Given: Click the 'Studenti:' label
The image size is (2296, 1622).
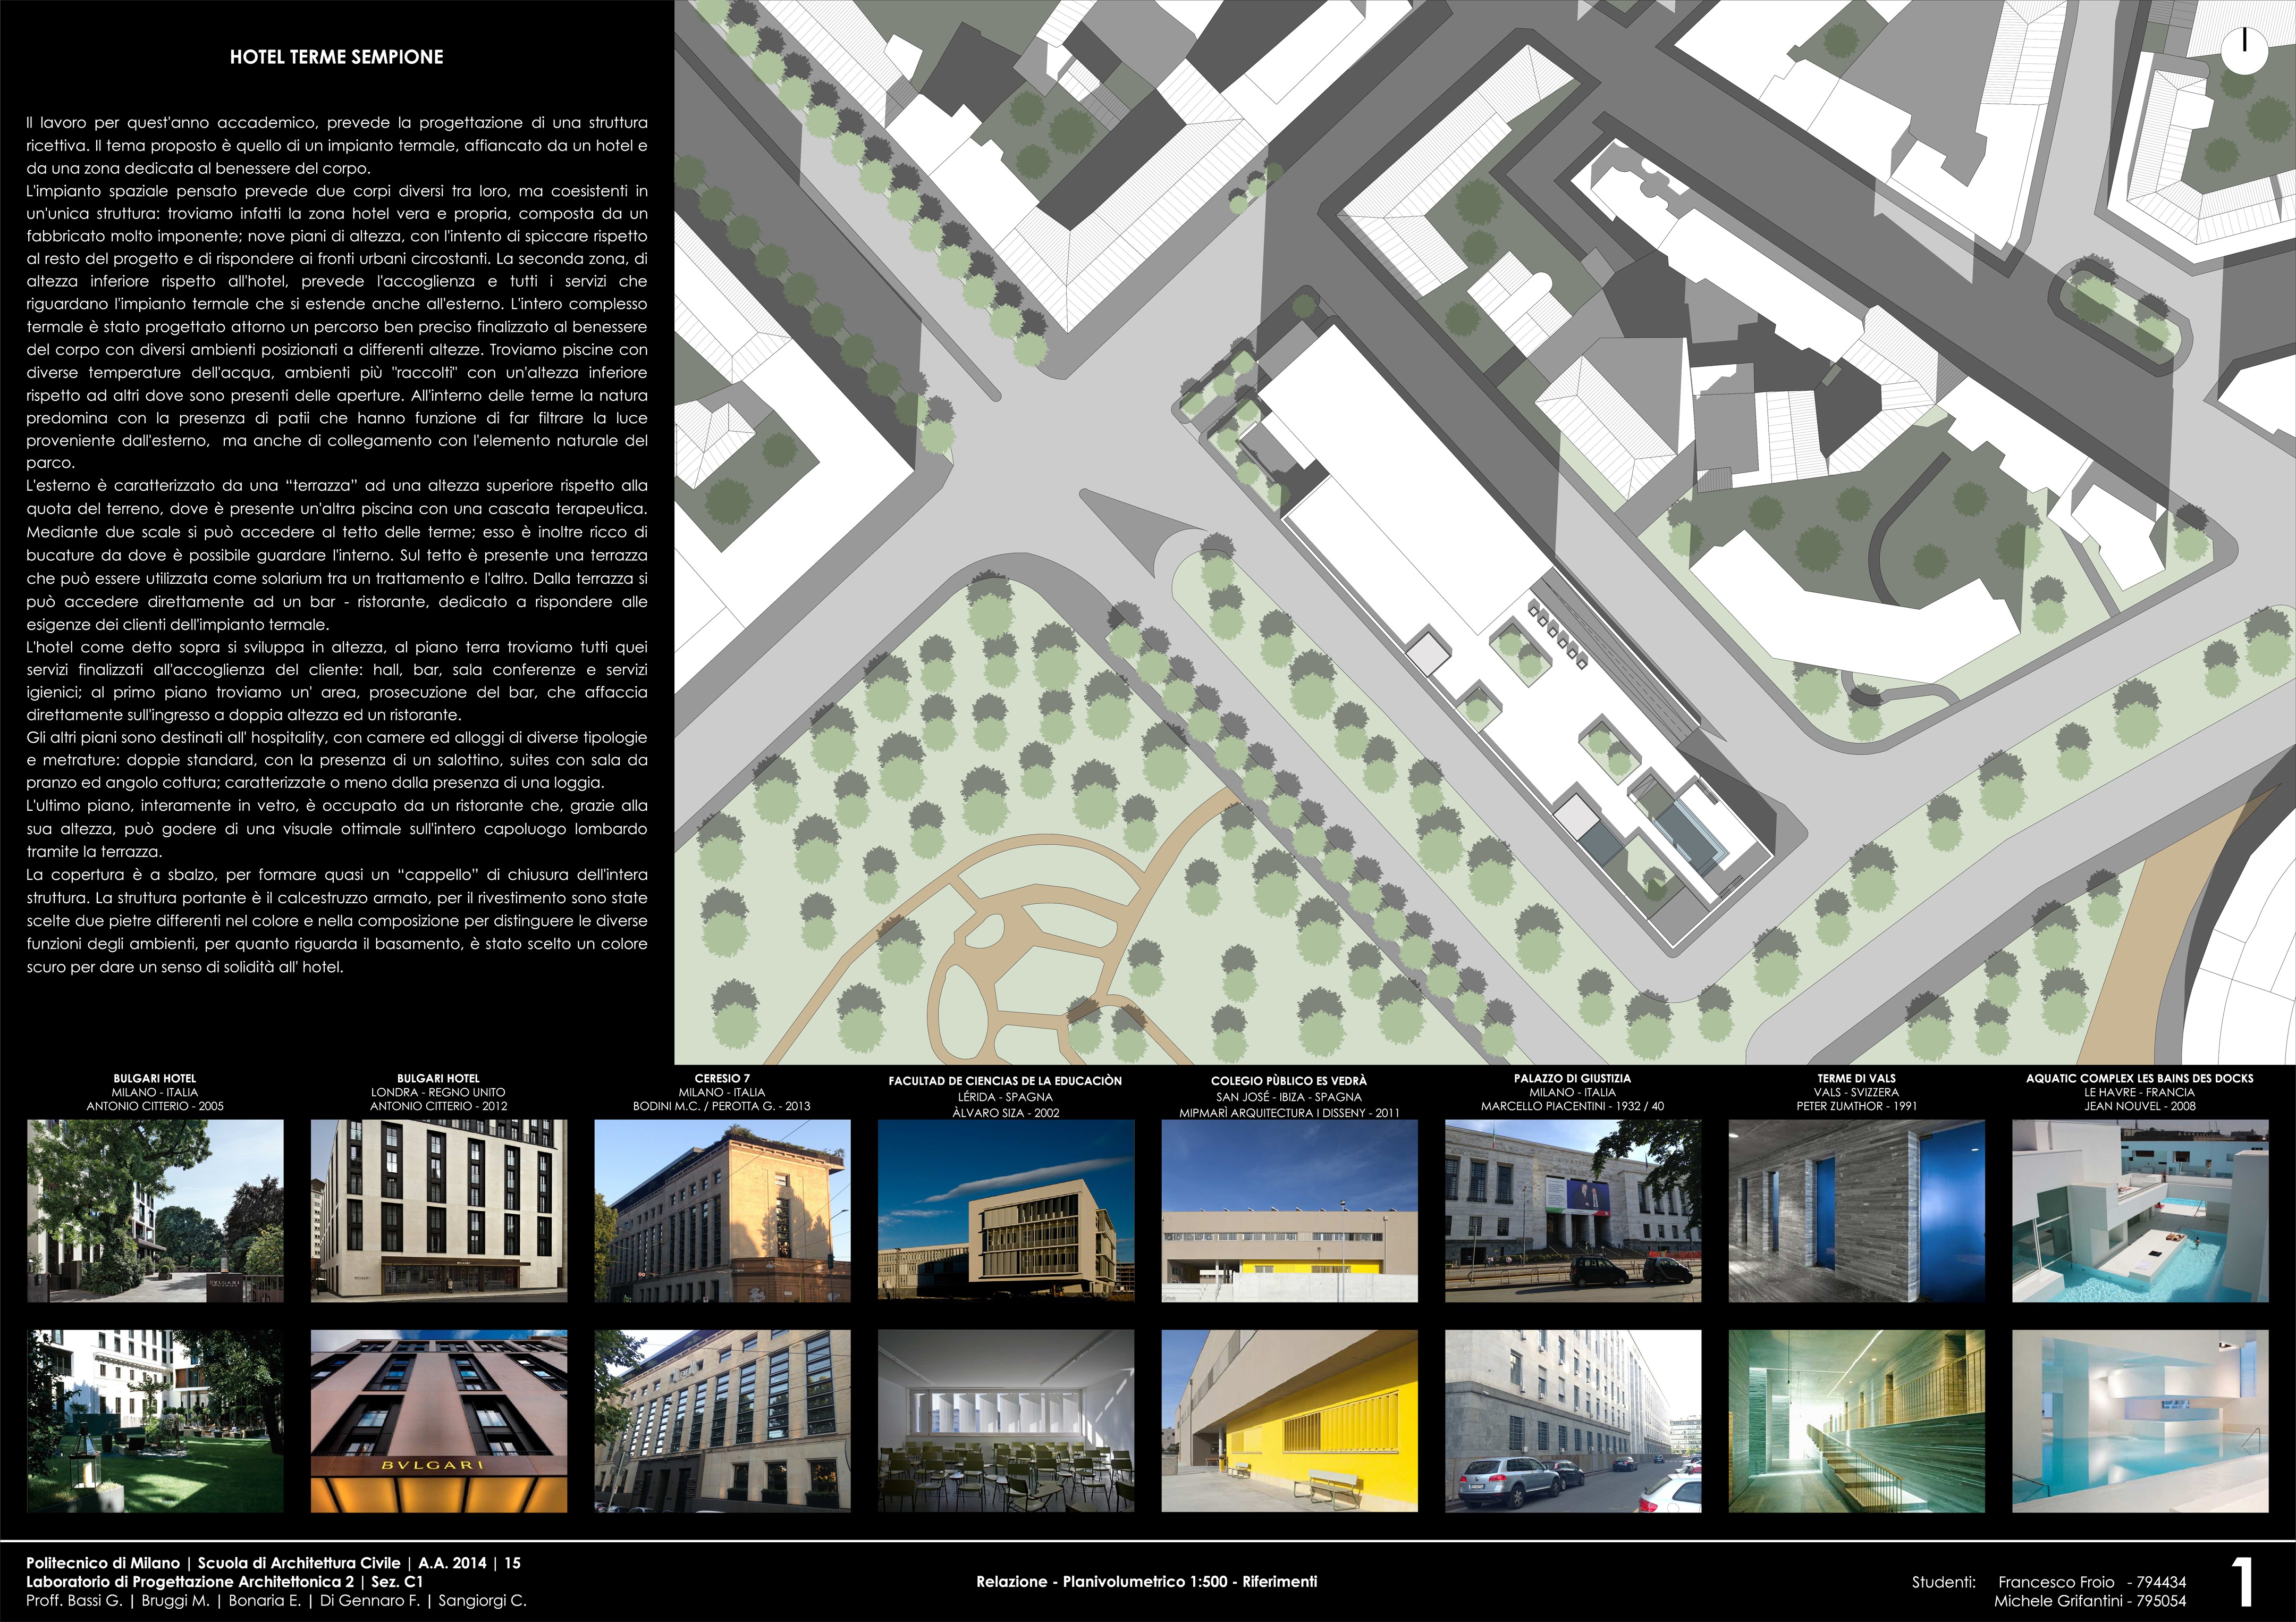Looking at the screenshot, I should [x=1944, y=1582].
